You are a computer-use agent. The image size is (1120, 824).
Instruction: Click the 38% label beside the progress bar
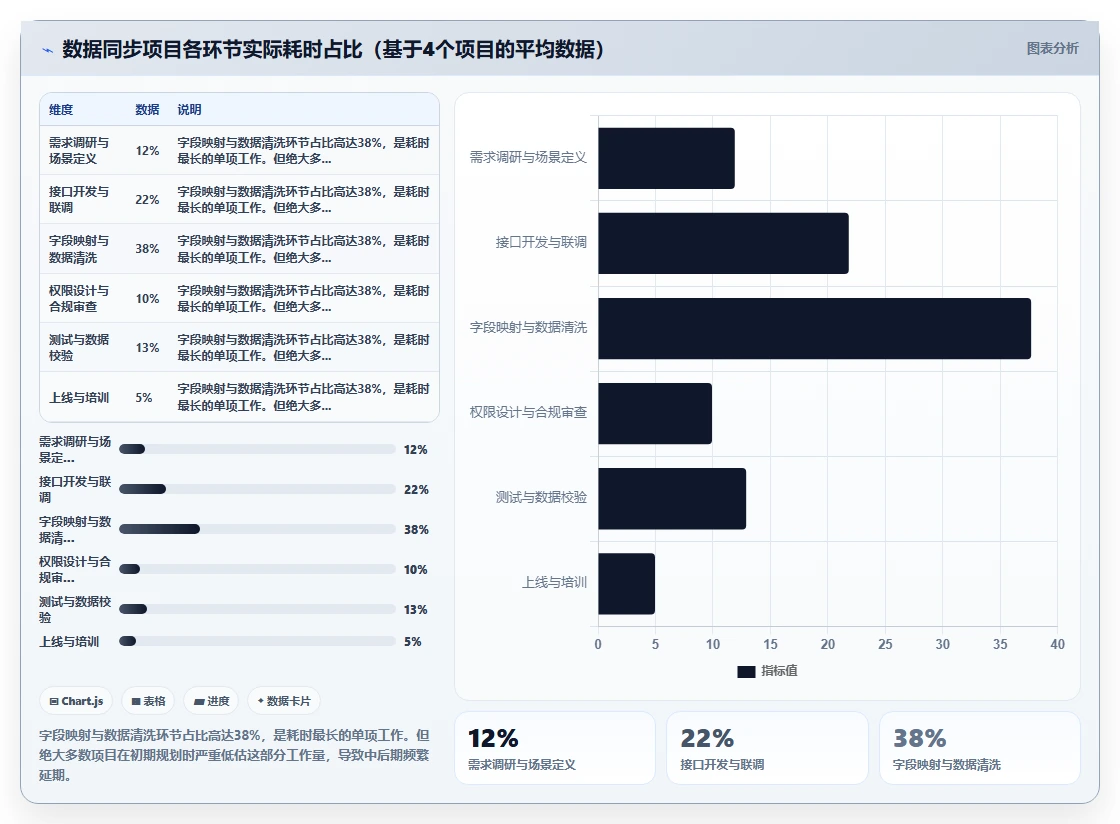coord(416,529)
